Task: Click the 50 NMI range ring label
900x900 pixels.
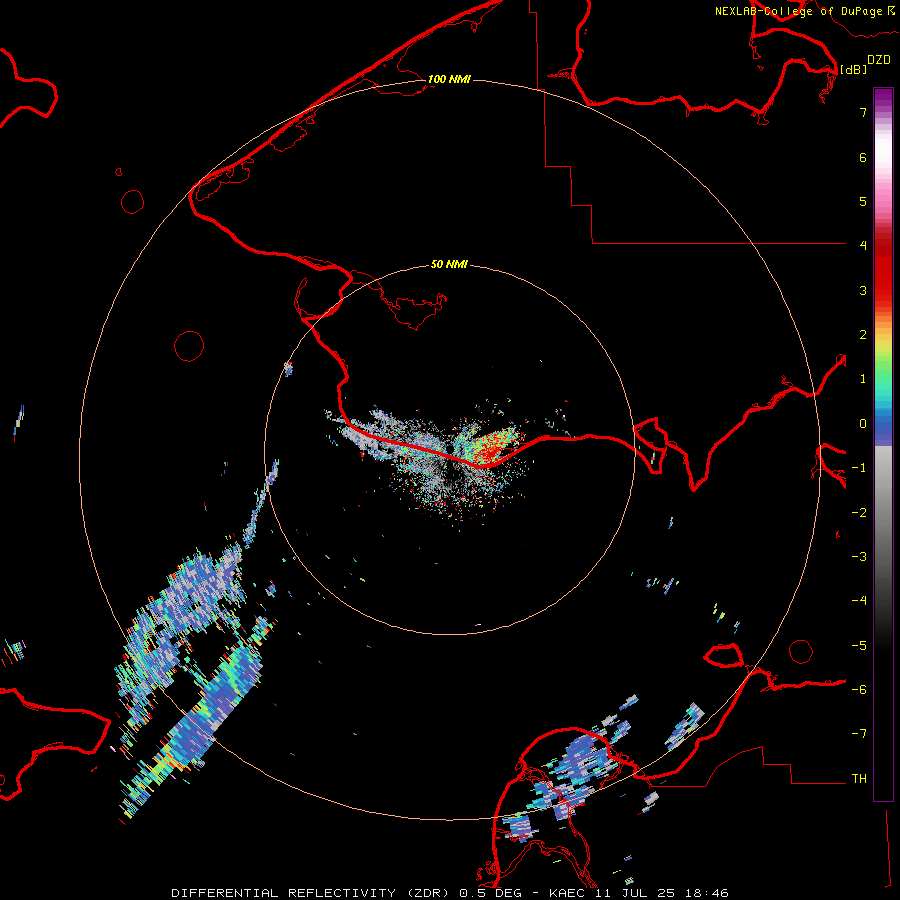Action: tap(449, 265)
